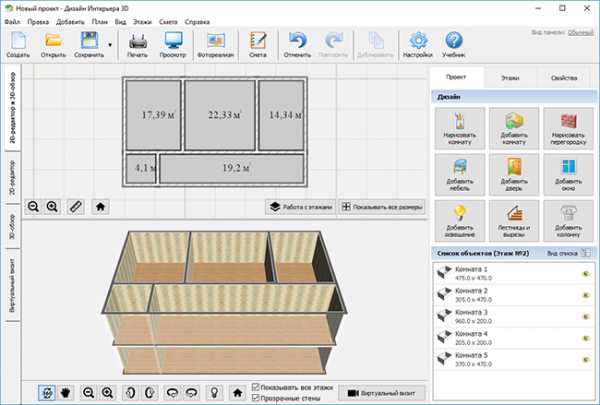The image size is (600, 405).
Task: Toggle visibility of Комната 1
Action: pos(585,274)
